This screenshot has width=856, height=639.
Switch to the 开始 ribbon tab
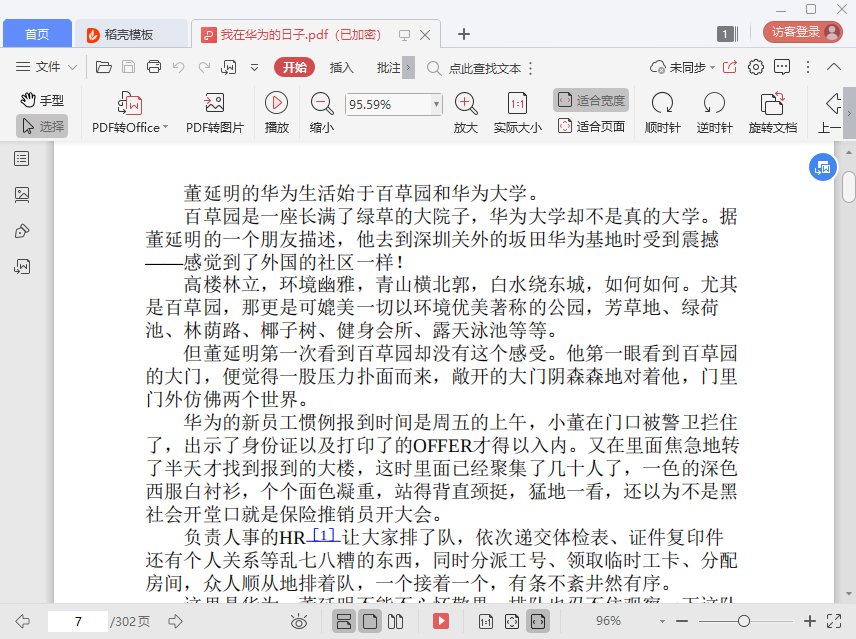coord(294,67)
